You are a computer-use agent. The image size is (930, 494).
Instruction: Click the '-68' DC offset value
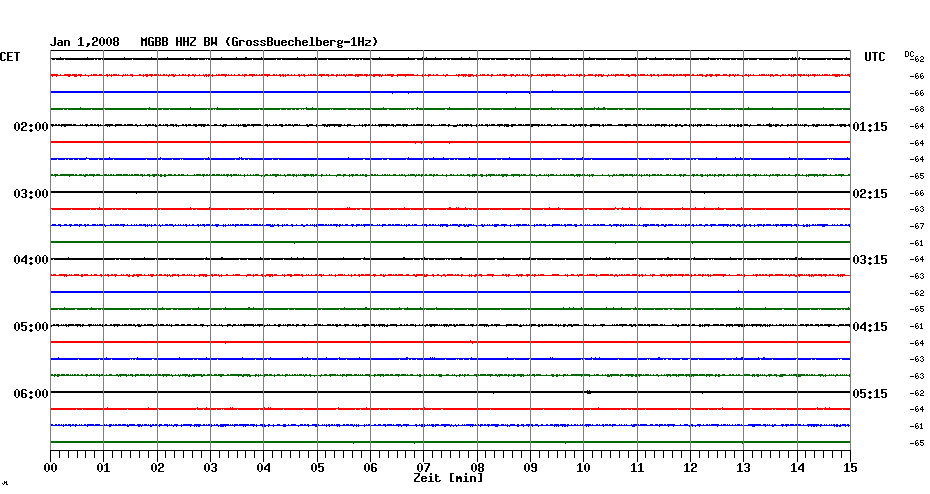point(917,110)
